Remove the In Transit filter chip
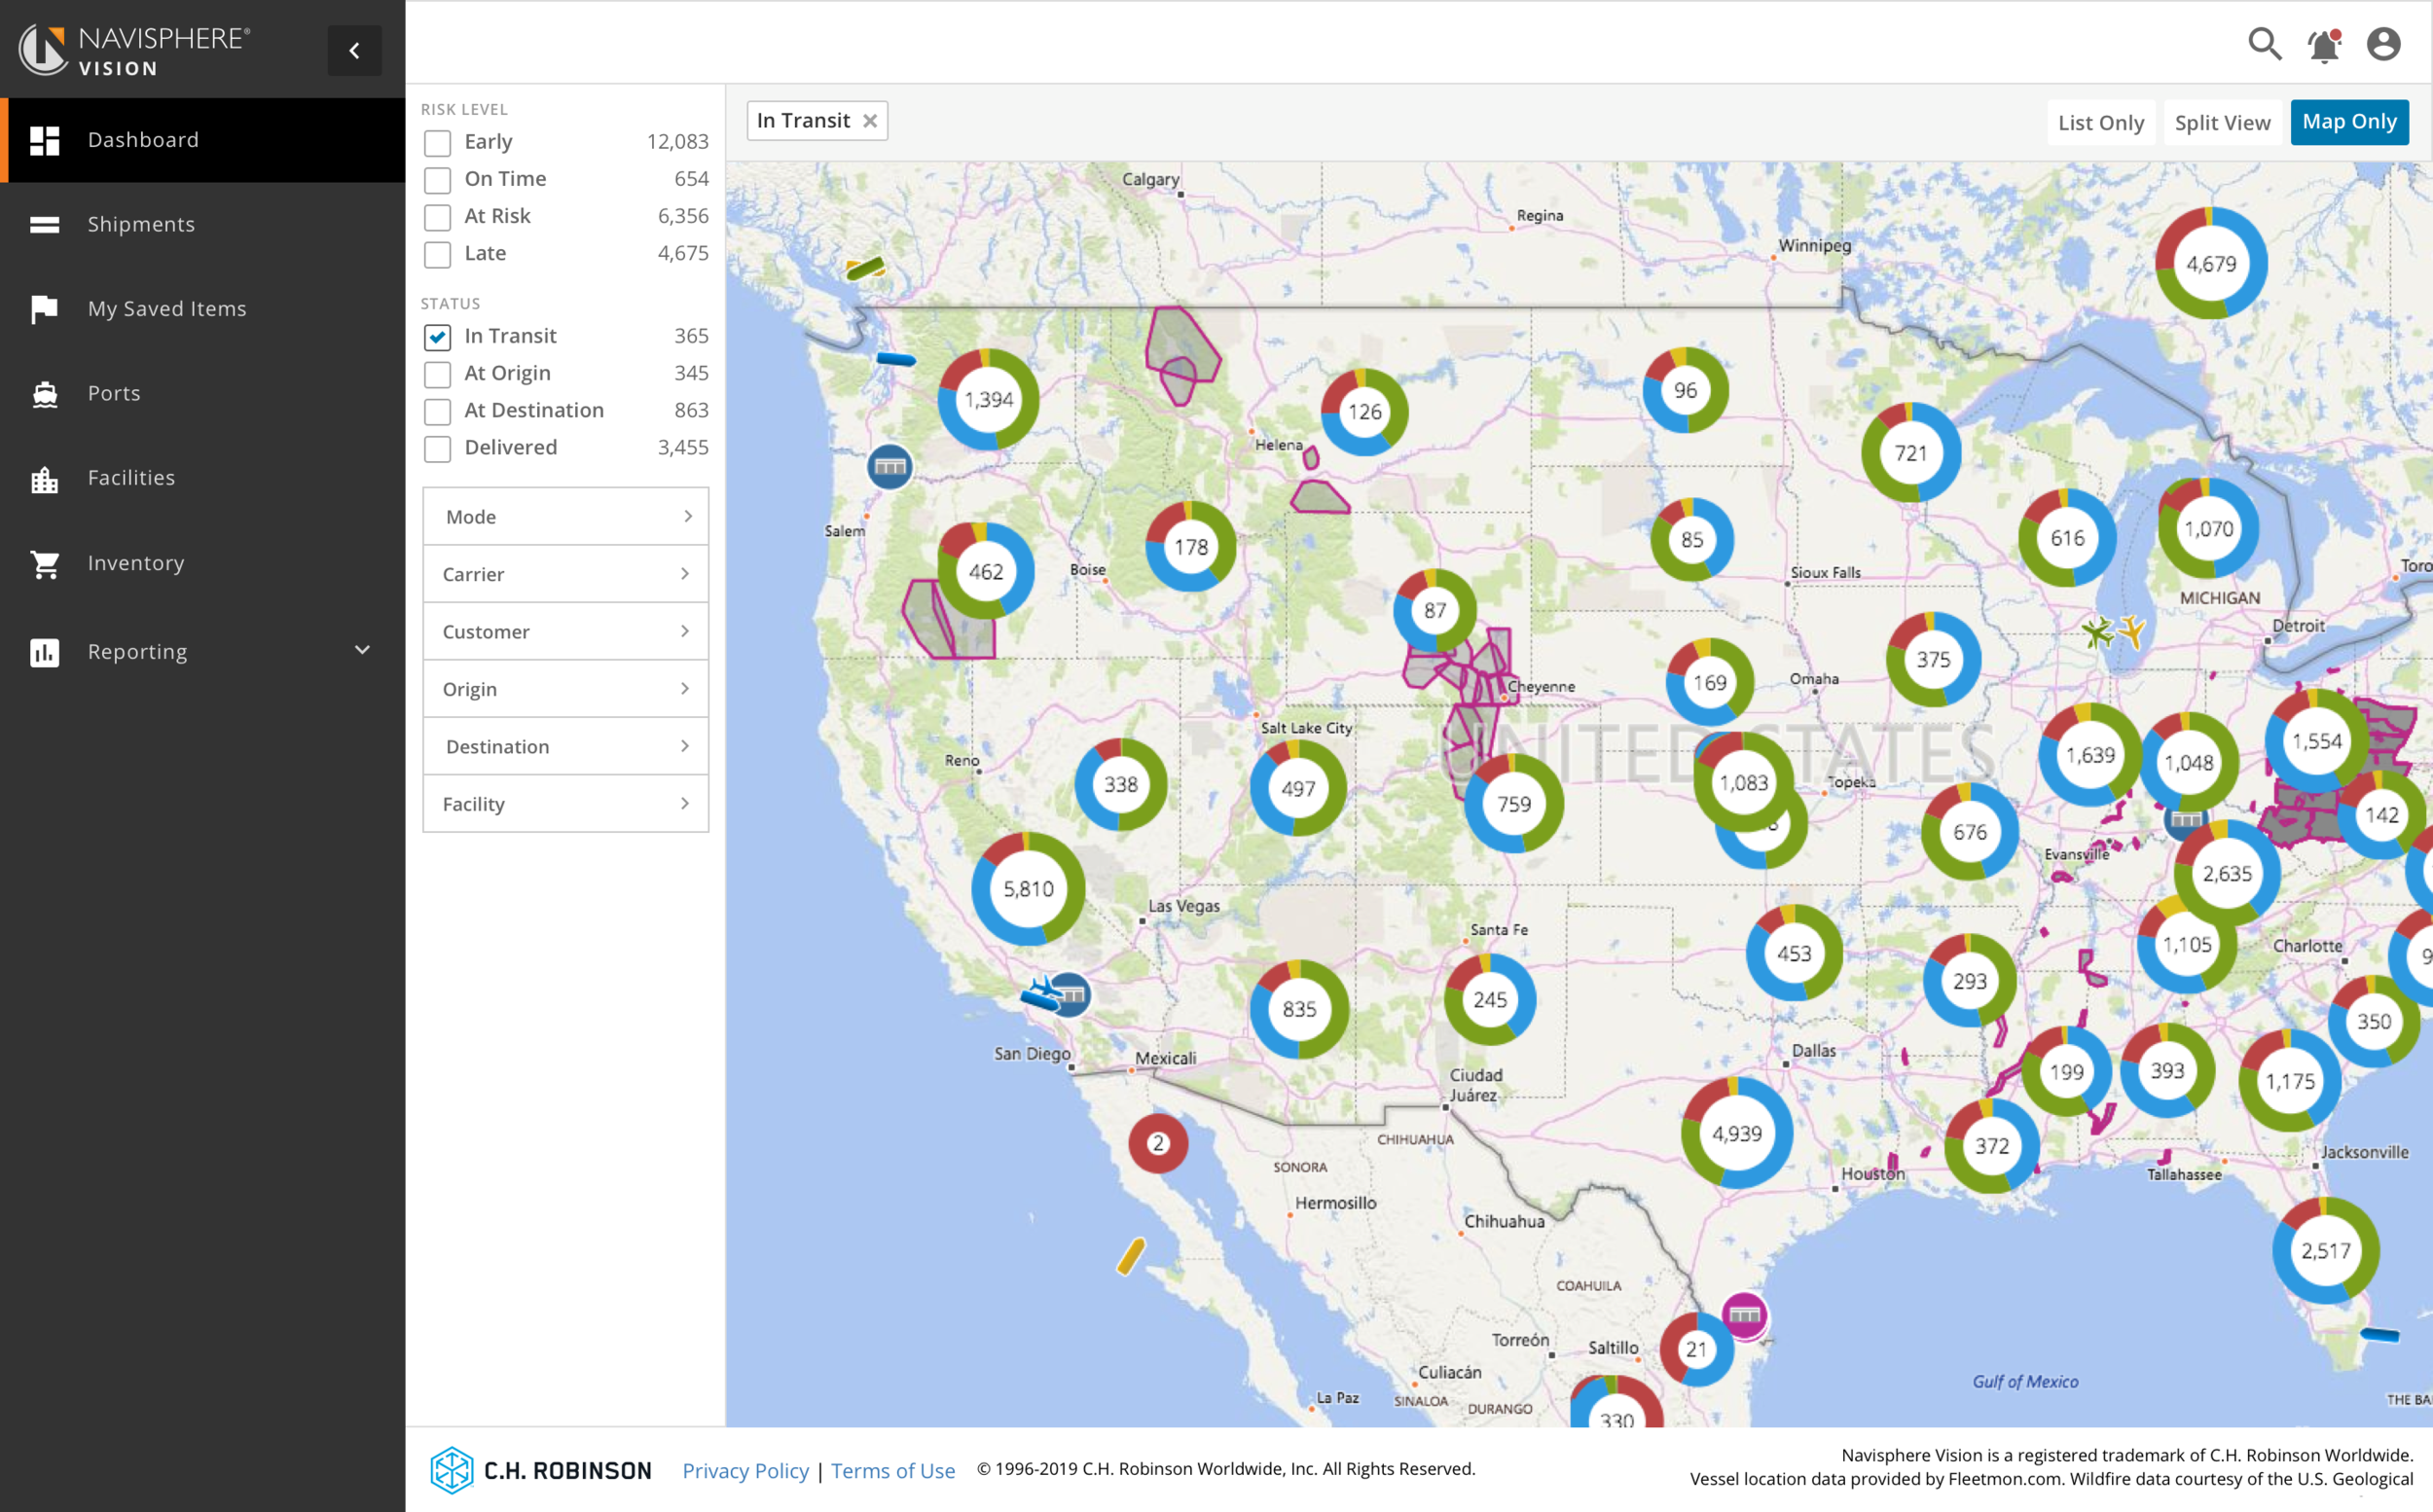Viewport: 2433px width, 1512px height. [870, 121]
